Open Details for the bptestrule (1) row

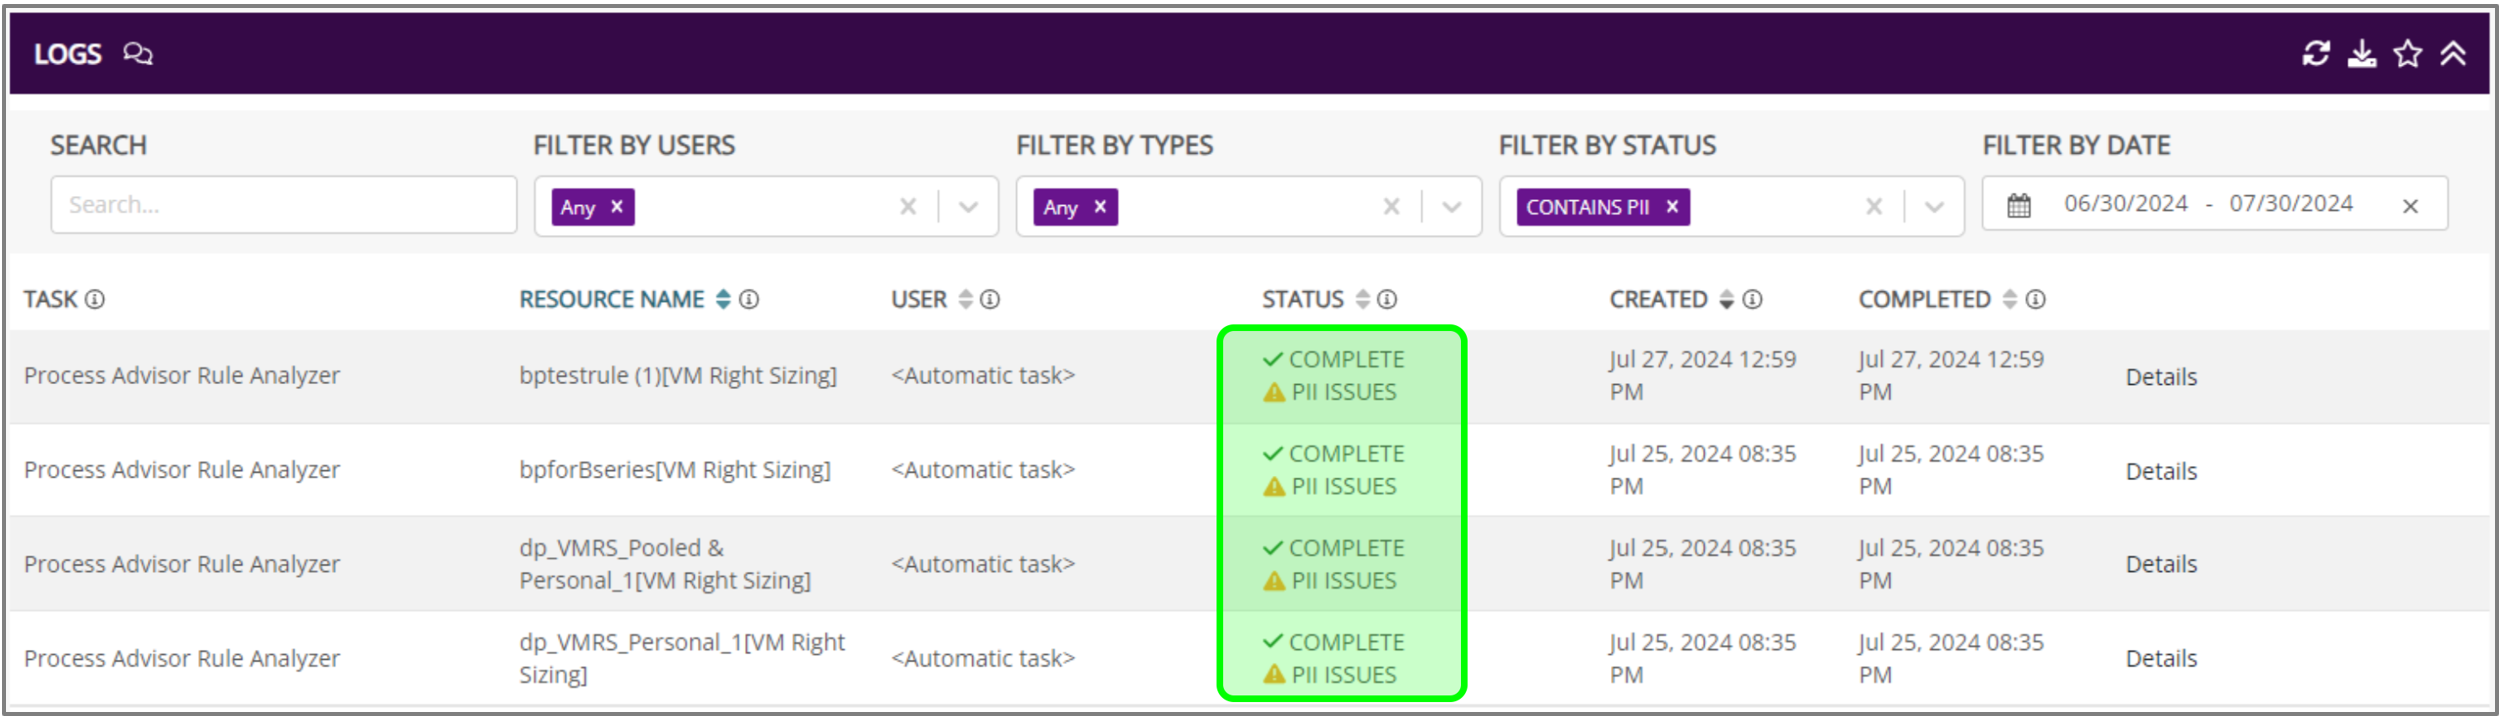2160,377
